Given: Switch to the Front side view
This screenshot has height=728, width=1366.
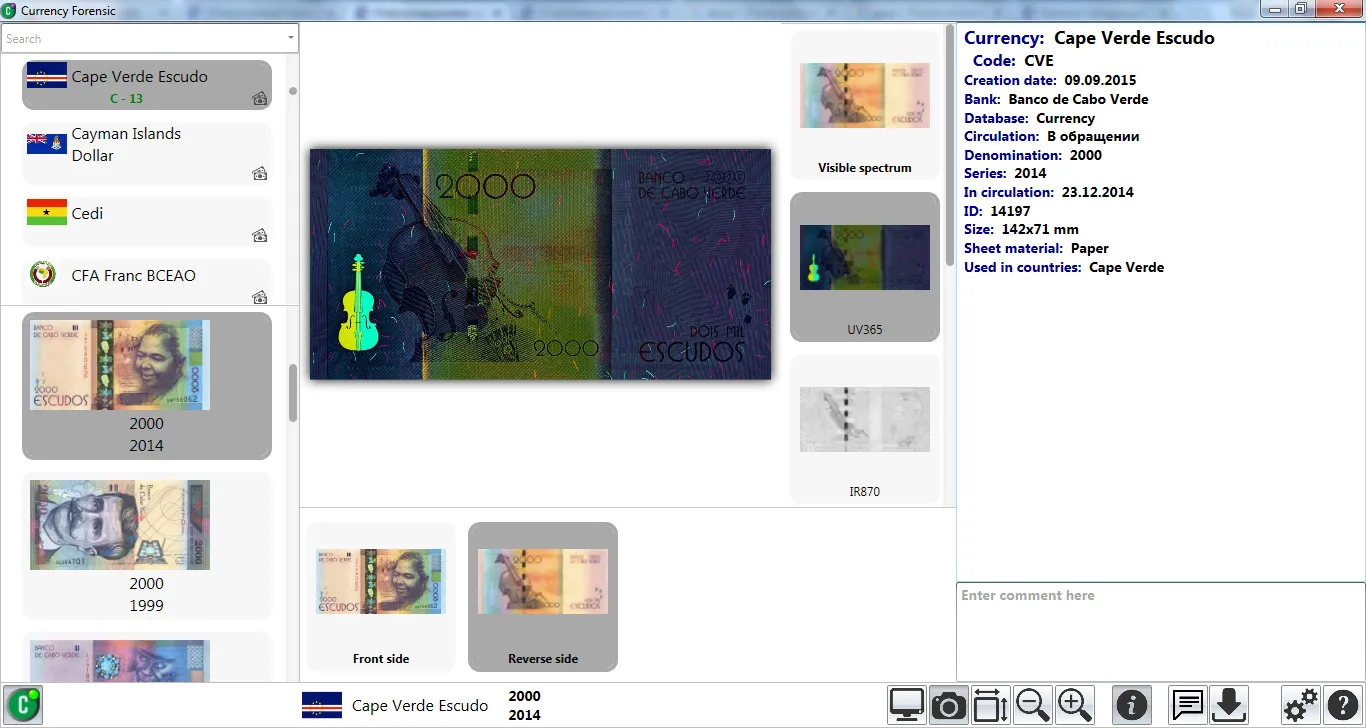Looking at the screenshot, I should [x=381, y=596].
